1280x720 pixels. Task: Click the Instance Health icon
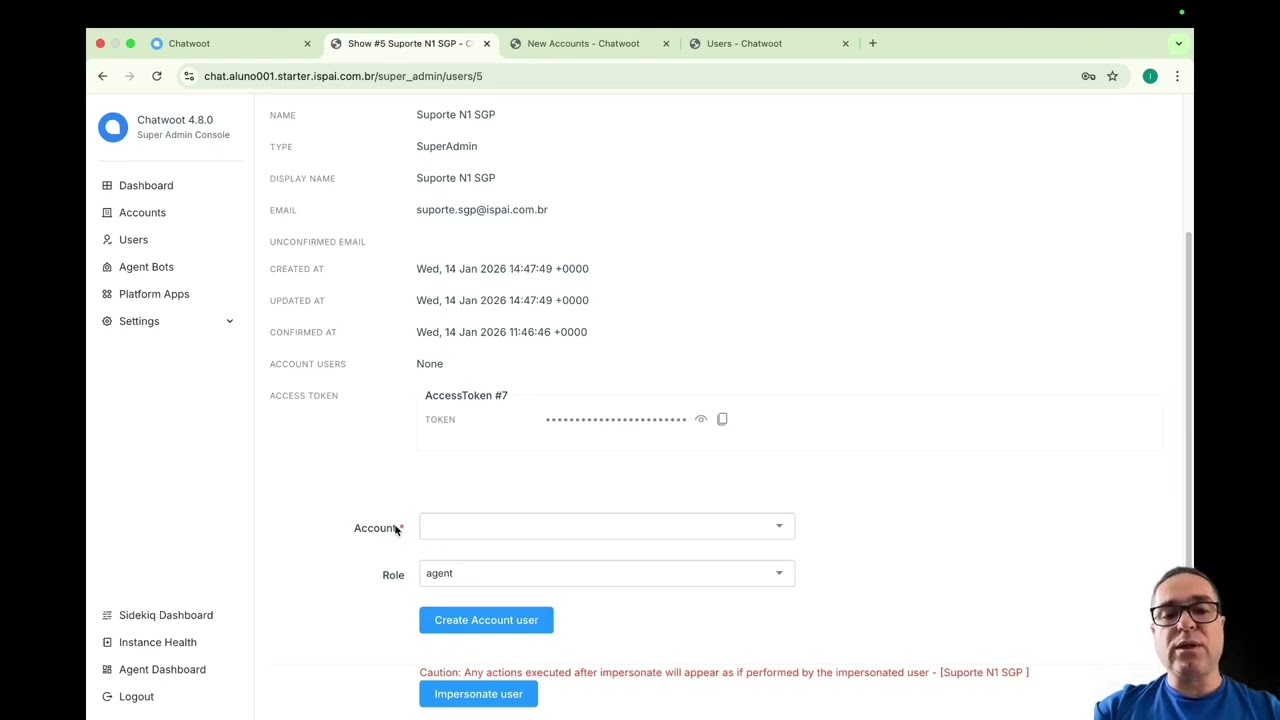coord(107,642)
